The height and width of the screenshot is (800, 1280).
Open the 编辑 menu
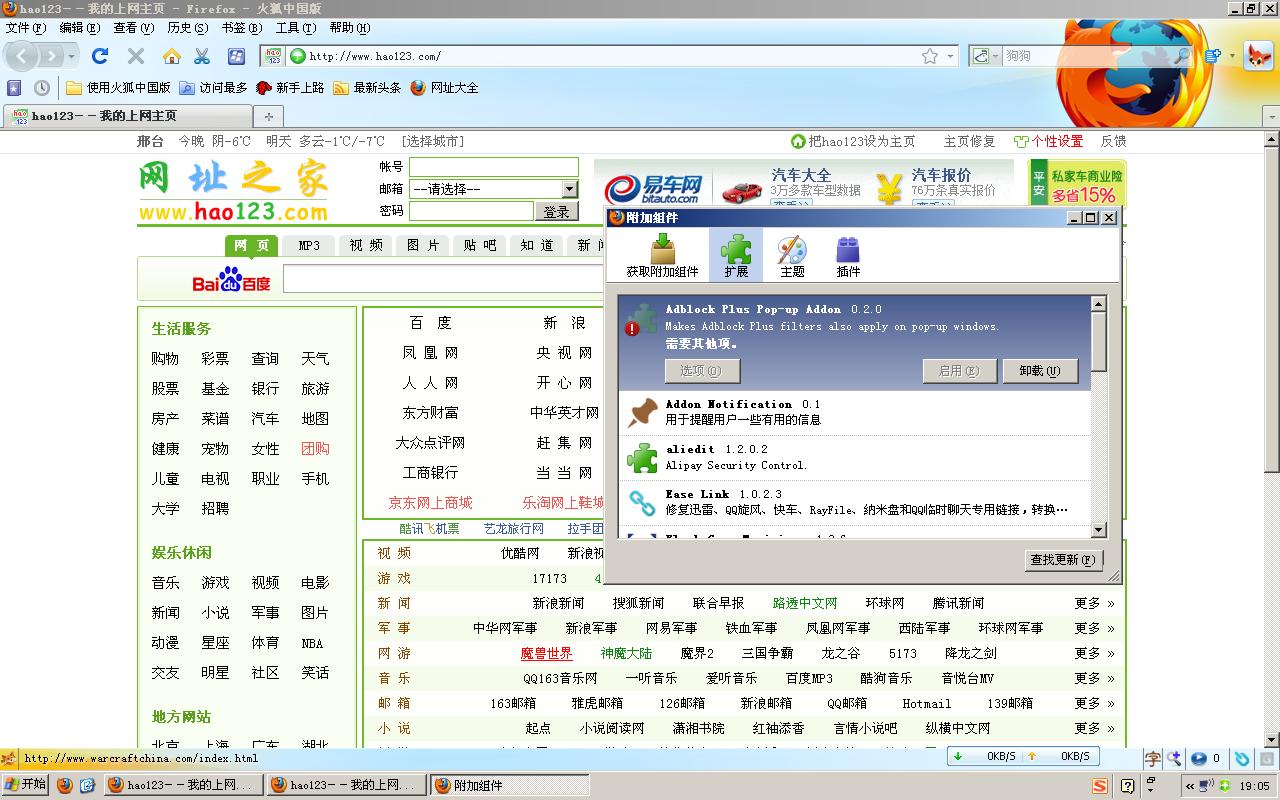pyautogui.click(x=79, y=28)
